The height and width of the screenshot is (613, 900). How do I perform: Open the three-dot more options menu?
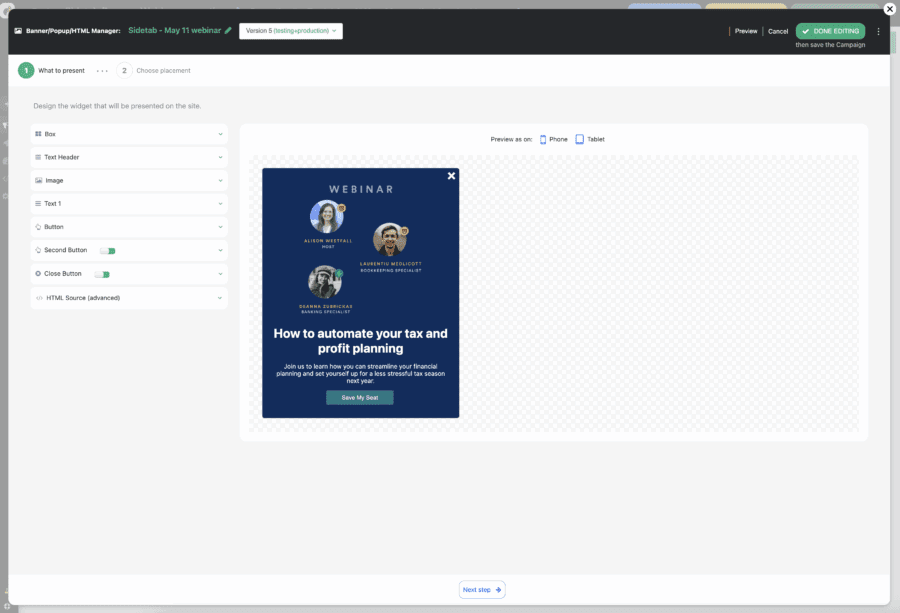(x=878, y=31)
